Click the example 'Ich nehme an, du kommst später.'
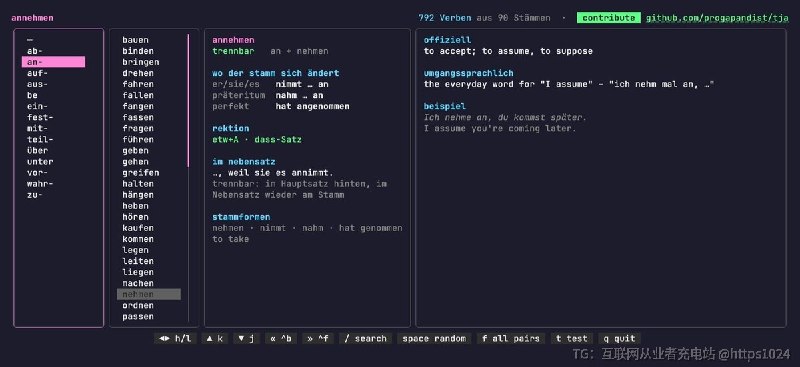 pos(505,117)
